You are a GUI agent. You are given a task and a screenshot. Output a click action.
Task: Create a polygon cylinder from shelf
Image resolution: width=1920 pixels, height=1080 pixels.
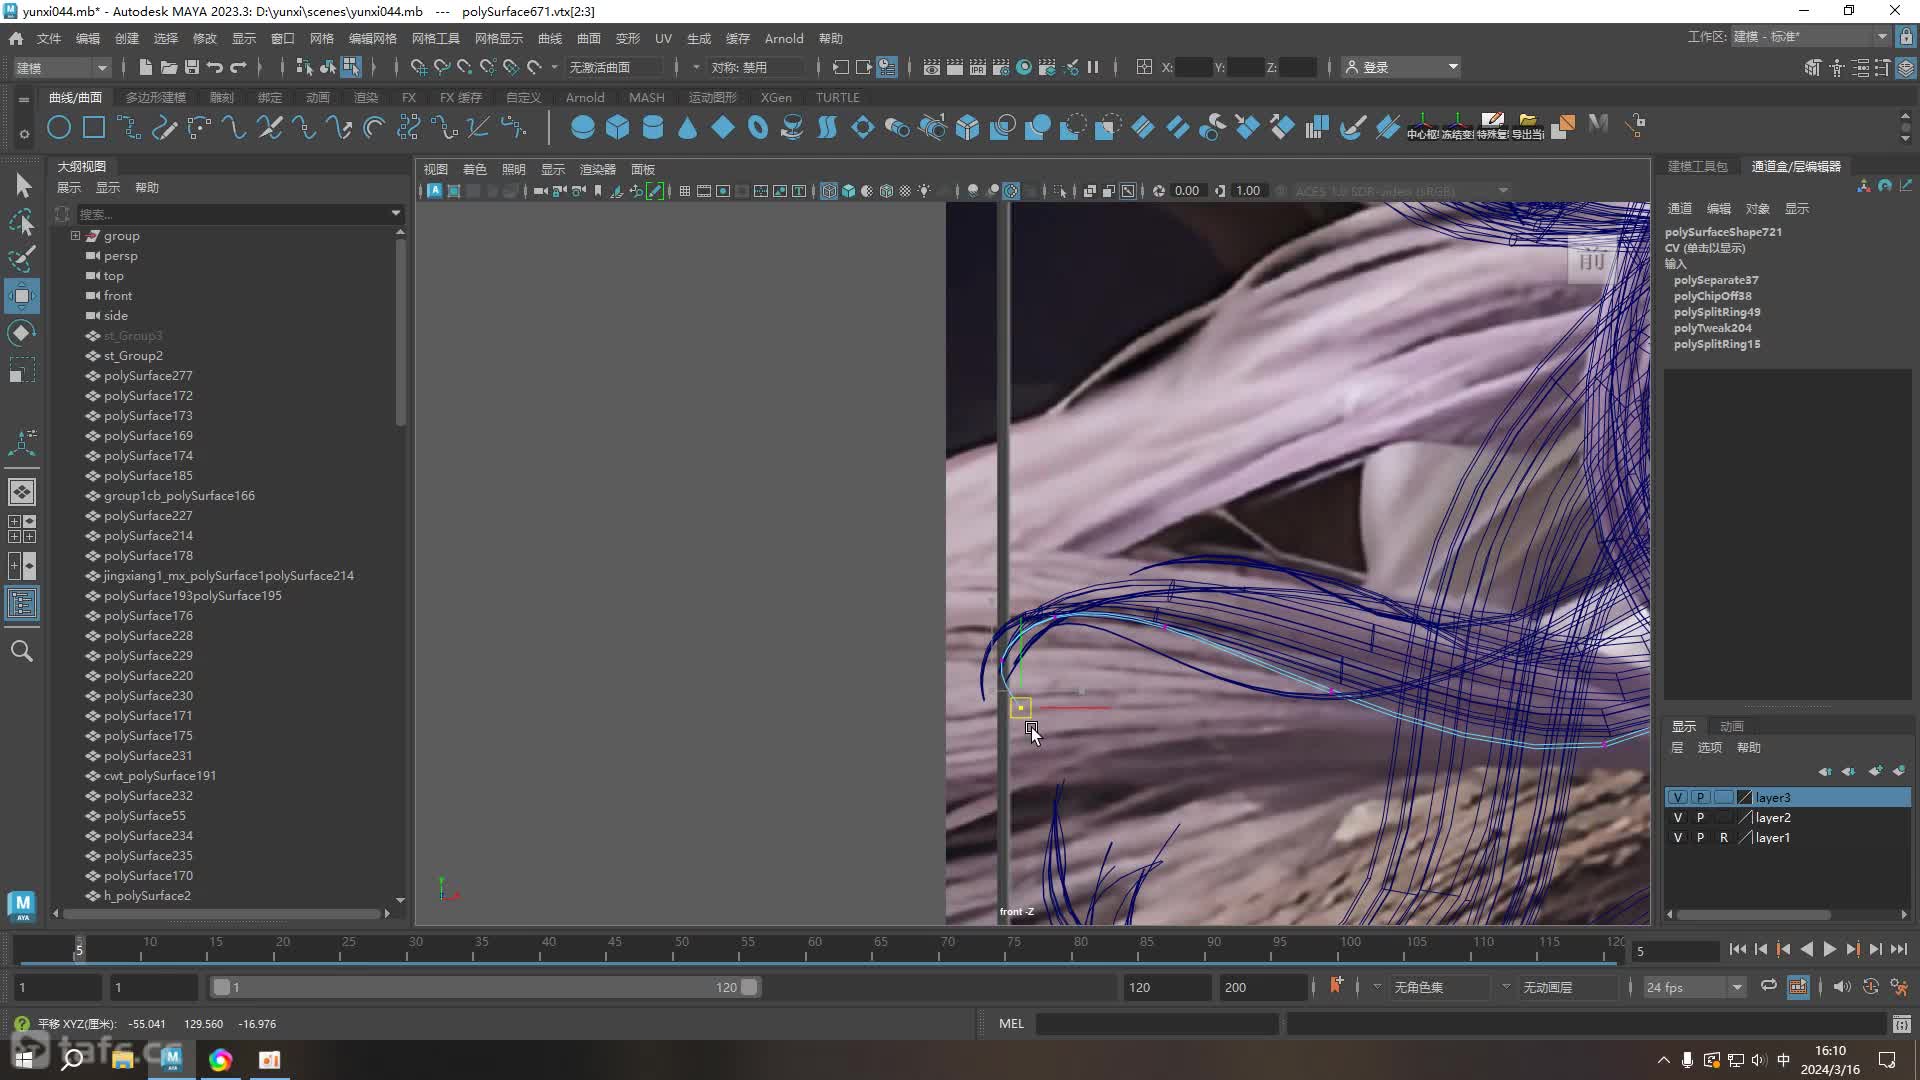click(x=652, y=127)
